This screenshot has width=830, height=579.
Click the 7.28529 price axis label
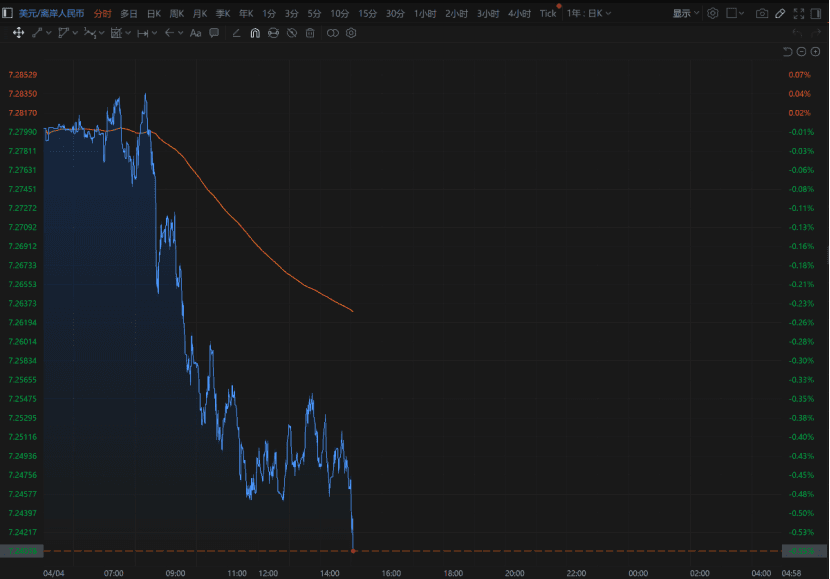(23, 75)
